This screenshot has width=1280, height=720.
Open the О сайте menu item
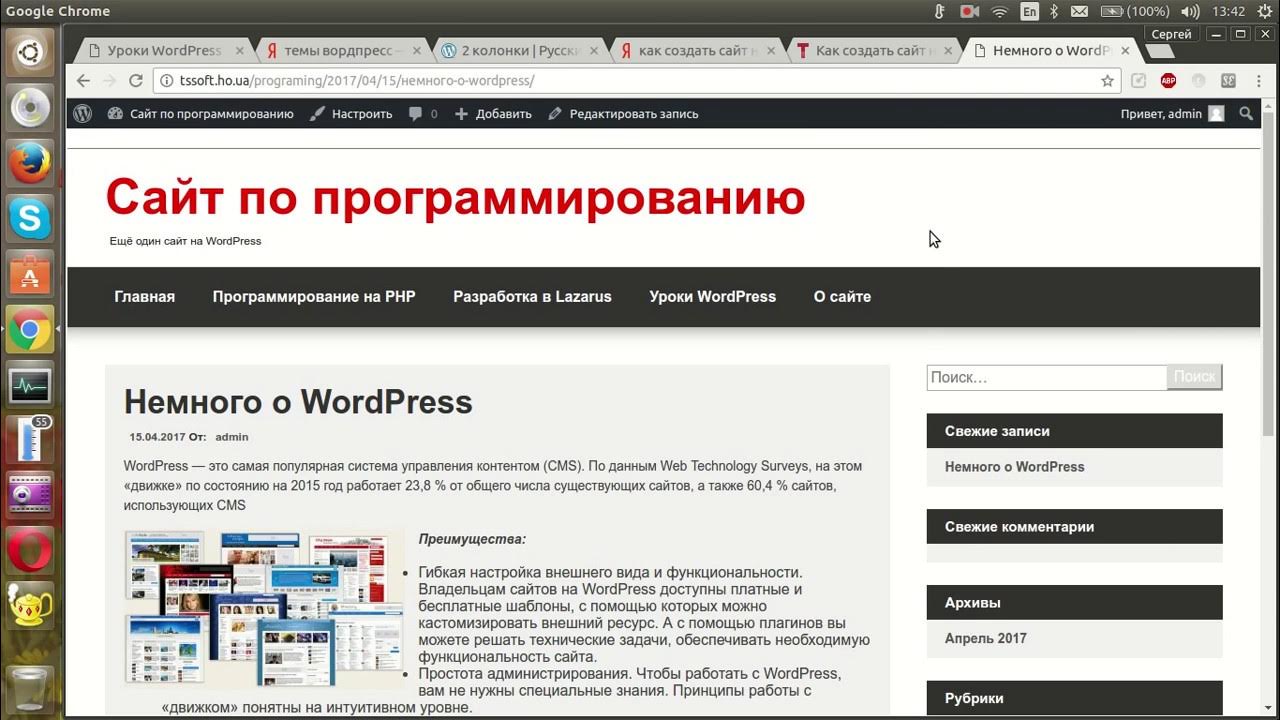(842, 297)
